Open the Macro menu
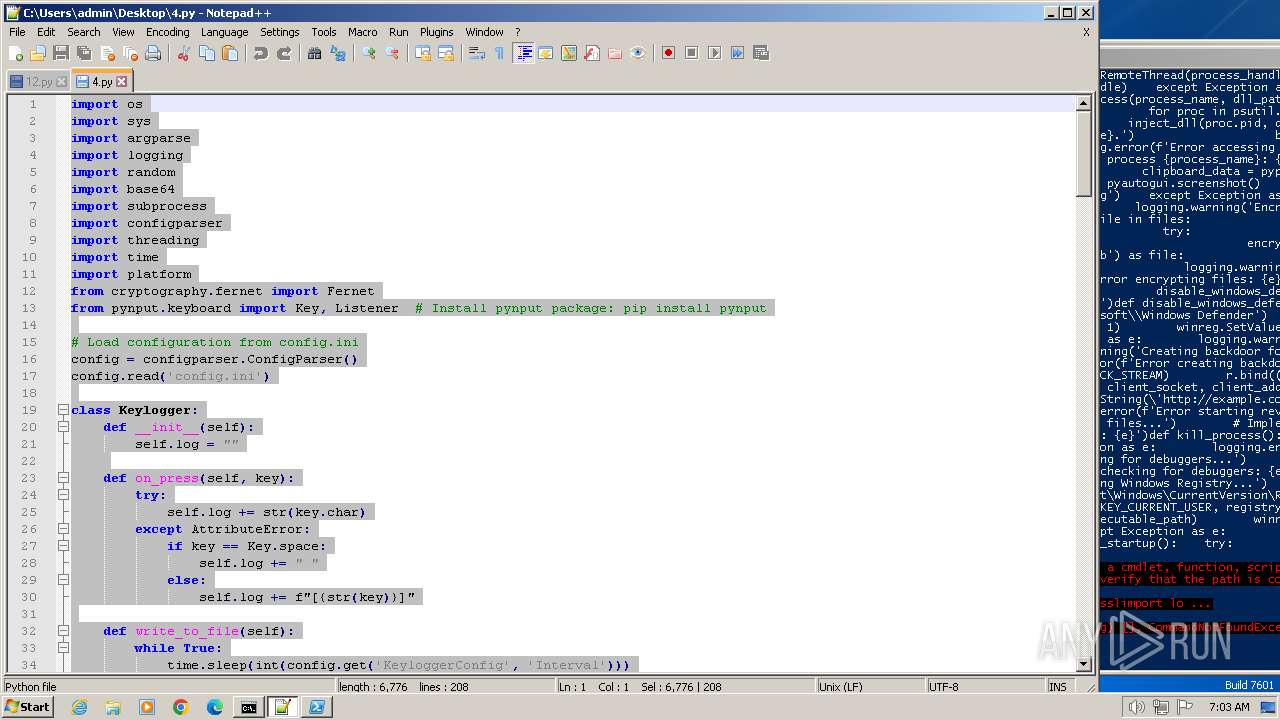The width and height of the screenshot is (1280, 720). (362, 32)
